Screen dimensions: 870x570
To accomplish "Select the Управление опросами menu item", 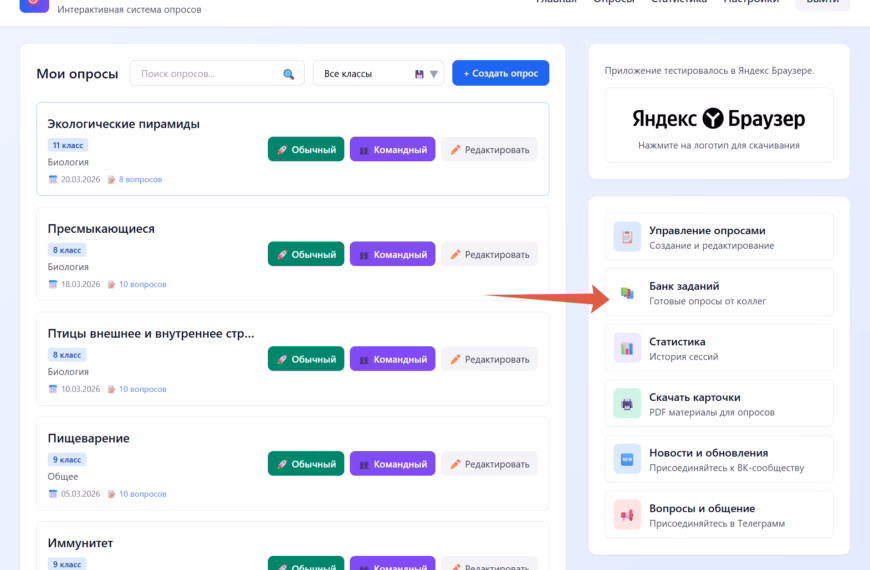I will click(719, 237).
